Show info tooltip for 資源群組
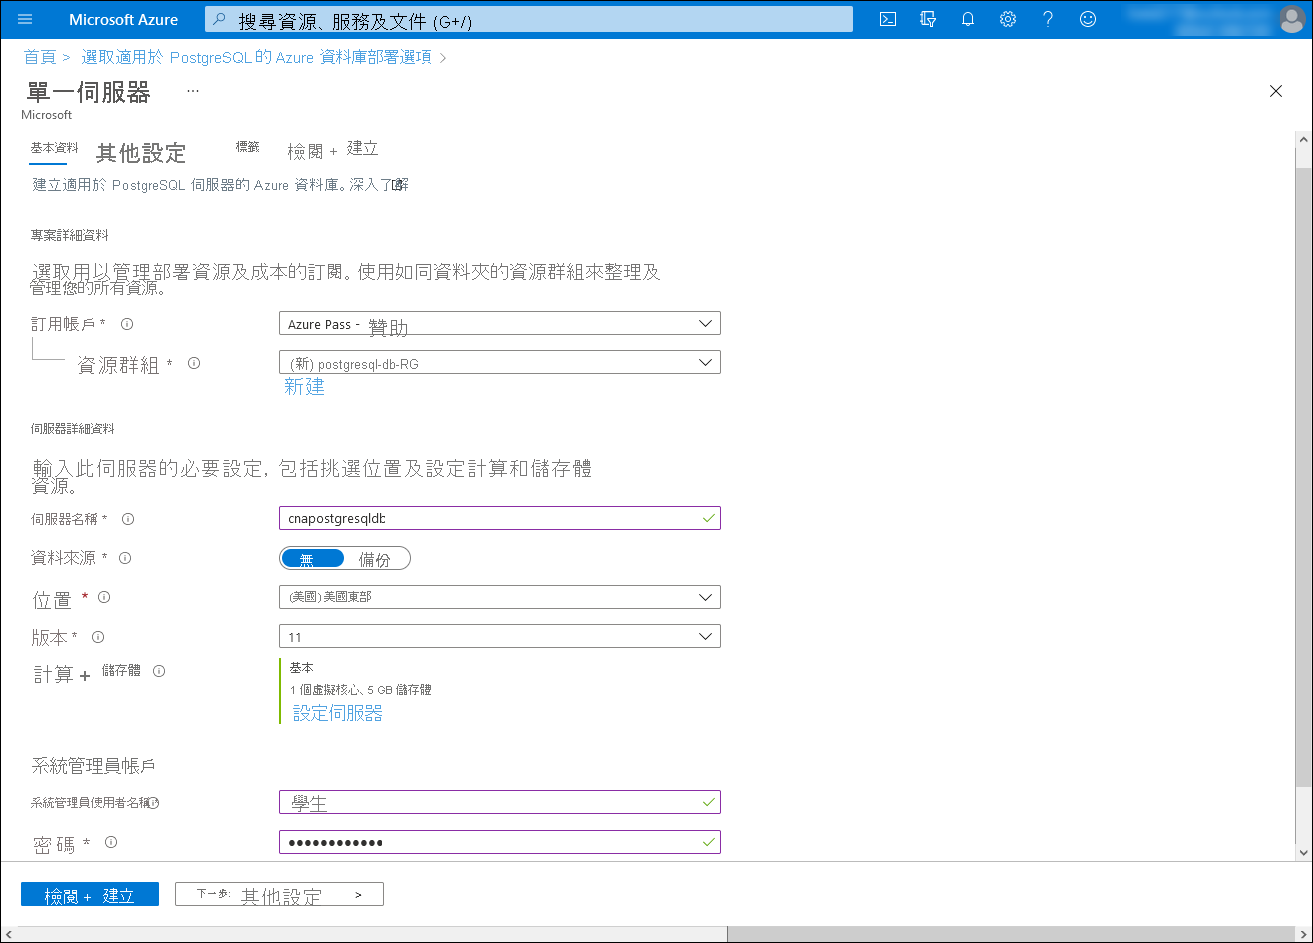This screenshot has width=1313, height=943. pos(194,363)
